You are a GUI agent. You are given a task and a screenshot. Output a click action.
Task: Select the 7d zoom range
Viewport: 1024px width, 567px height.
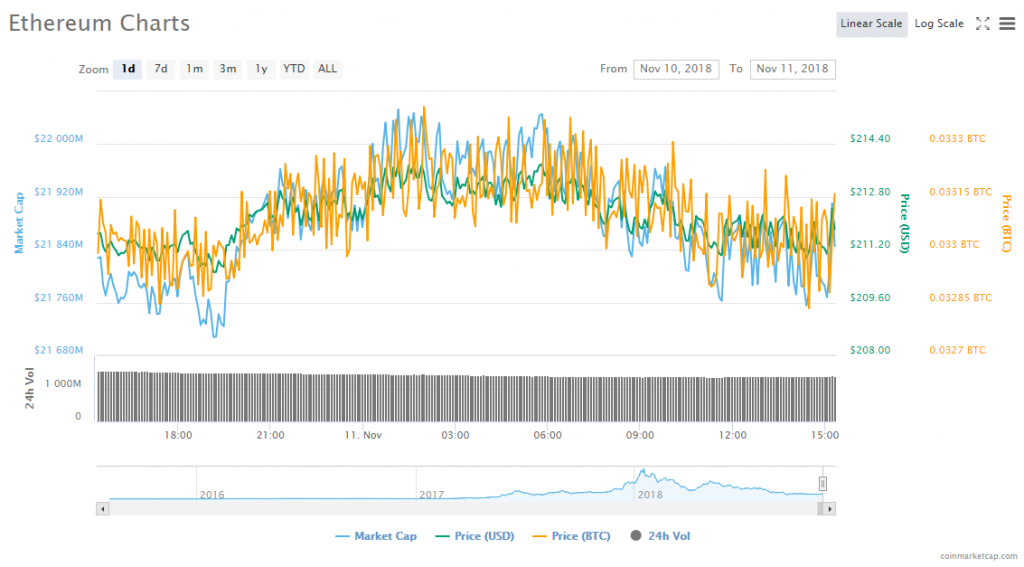coord(161,69)
